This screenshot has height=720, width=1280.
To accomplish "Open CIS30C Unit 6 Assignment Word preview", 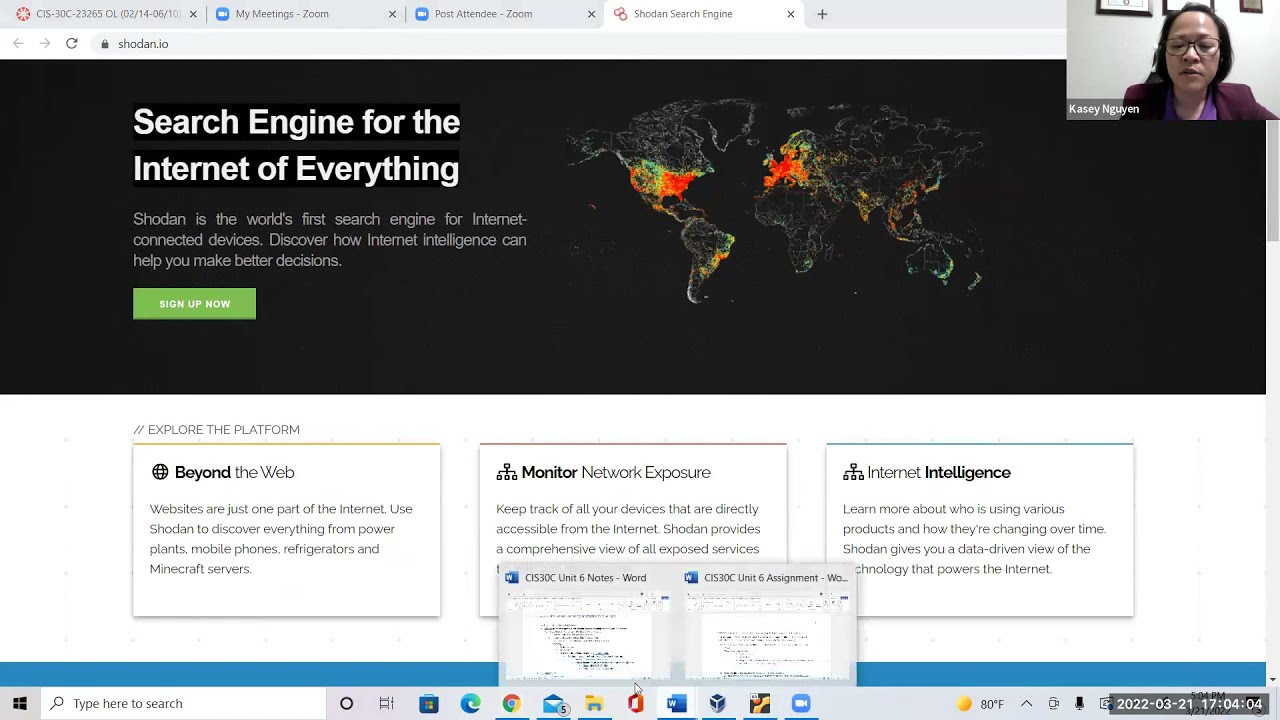I will (766, 625).
